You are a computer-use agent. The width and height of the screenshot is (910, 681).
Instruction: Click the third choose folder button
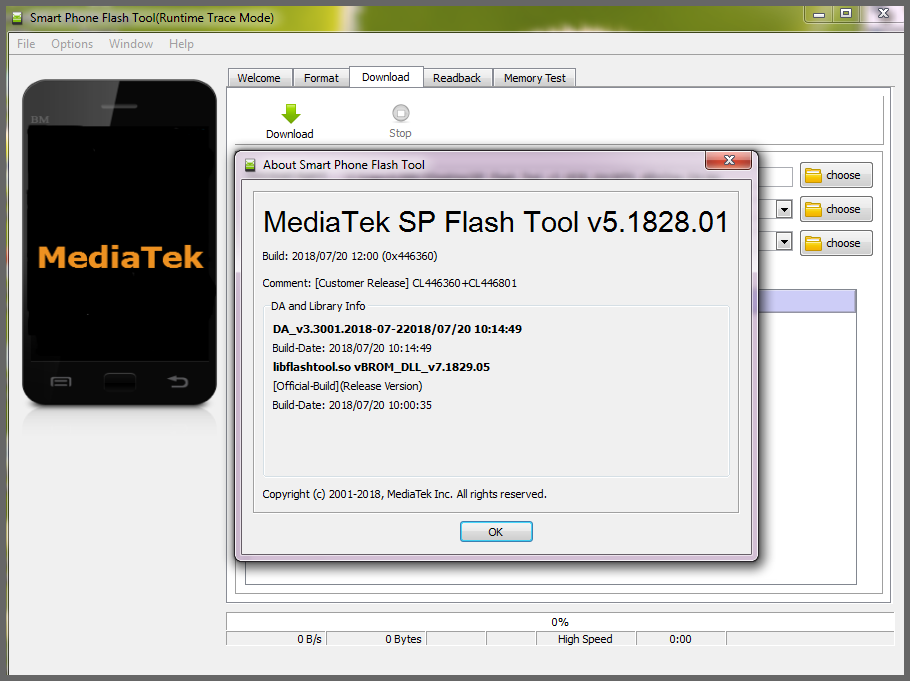836,243
